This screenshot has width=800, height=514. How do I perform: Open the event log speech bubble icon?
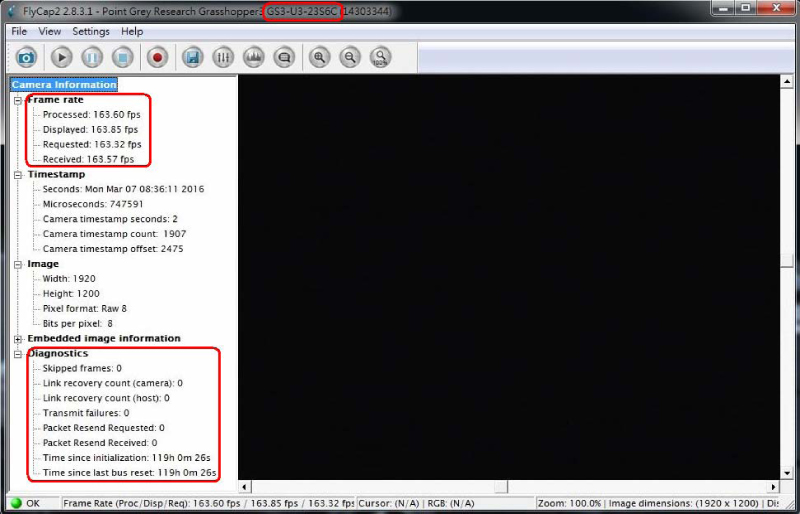284,57
